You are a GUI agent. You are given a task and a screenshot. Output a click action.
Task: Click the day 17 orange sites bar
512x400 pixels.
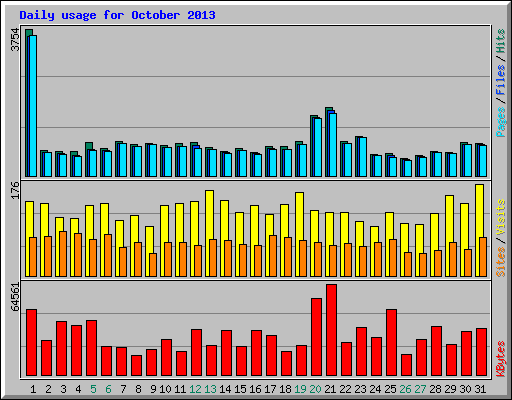pyautogui.click(x=273, y=256)
